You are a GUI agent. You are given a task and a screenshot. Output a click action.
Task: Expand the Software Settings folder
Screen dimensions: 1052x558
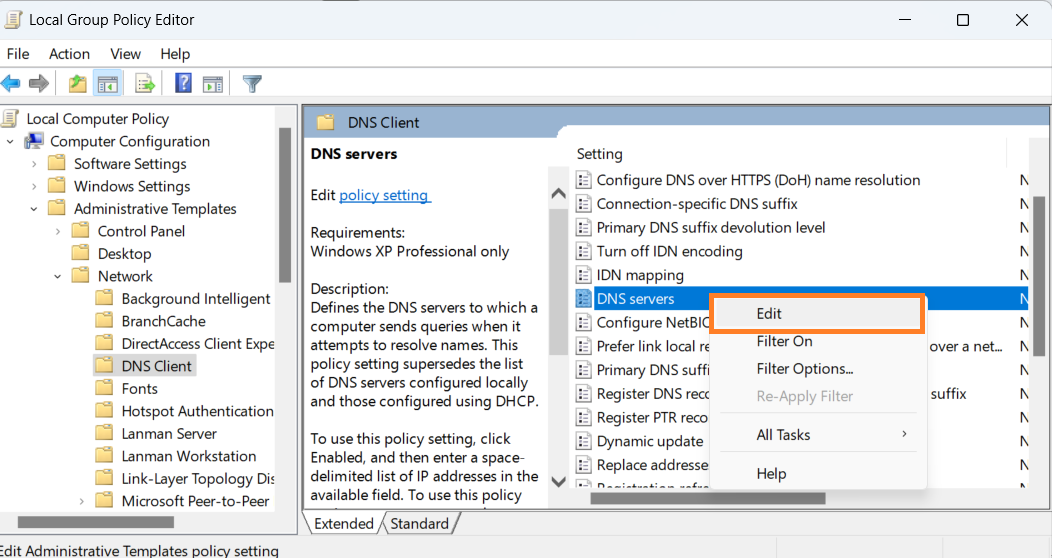(x=34, y=164)
